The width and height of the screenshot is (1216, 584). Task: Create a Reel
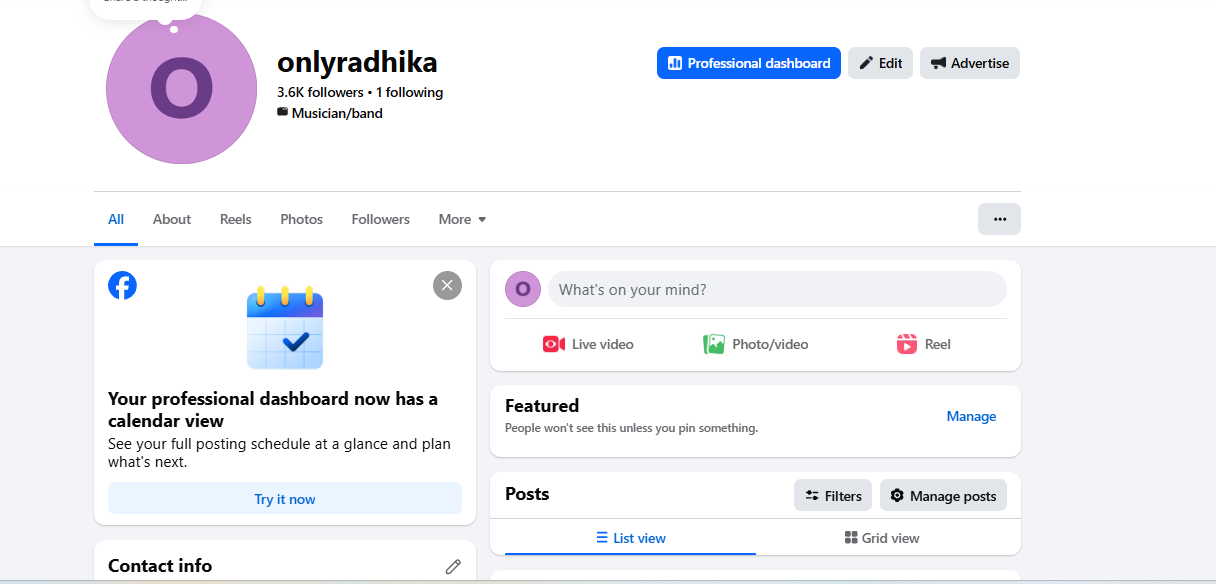point(923,344)
